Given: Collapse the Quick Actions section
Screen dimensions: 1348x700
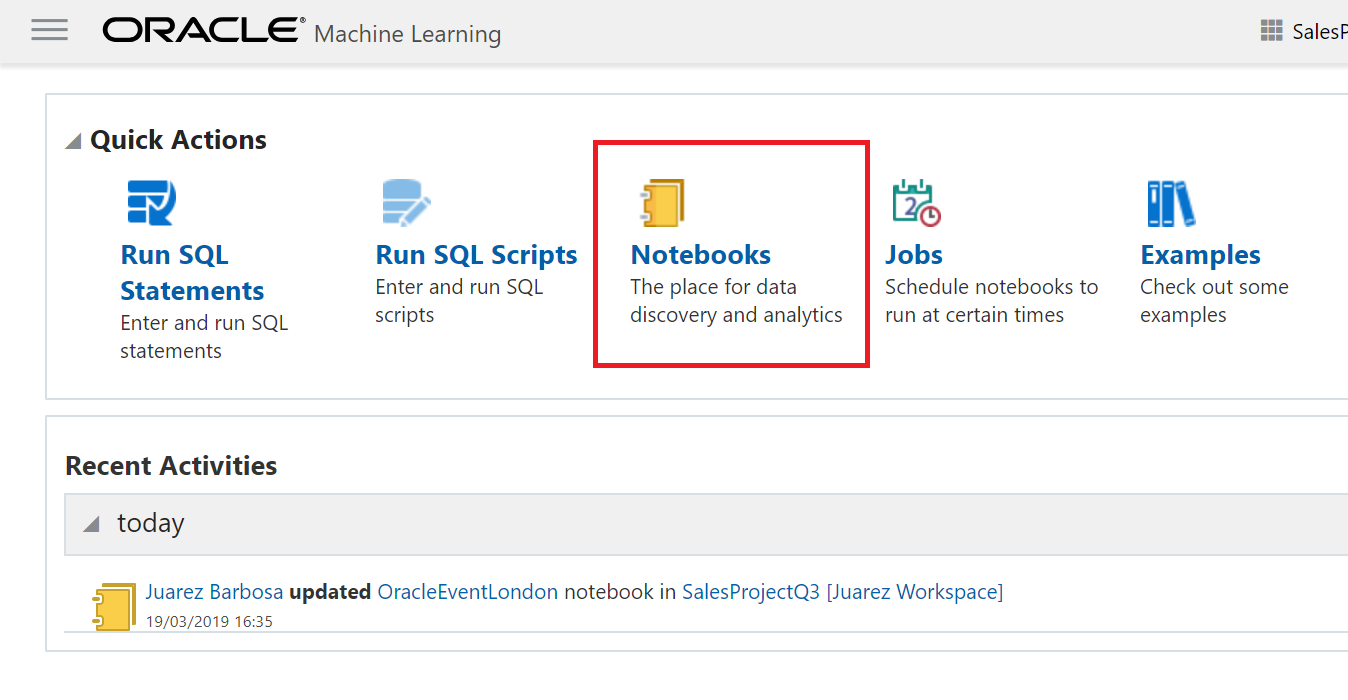Looking at the screenshot, I should click(72, 141).
